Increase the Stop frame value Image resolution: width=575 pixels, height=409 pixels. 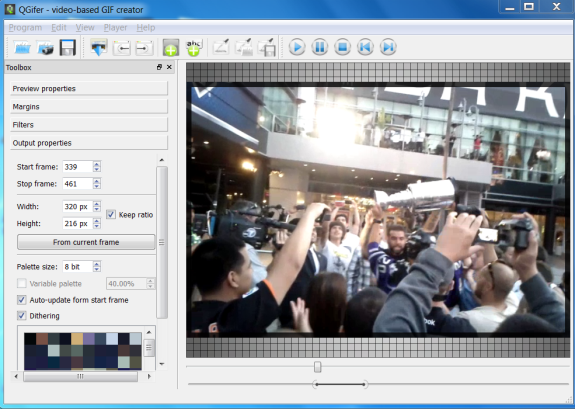tap(96, 181)
